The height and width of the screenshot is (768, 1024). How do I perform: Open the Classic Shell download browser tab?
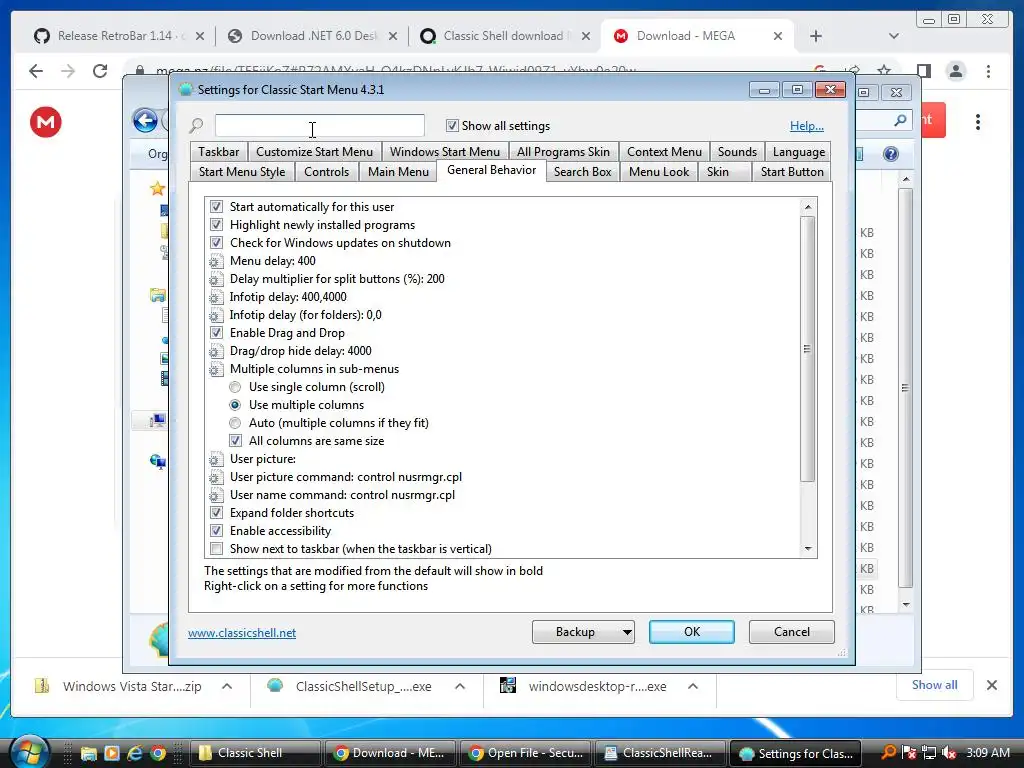504,36
